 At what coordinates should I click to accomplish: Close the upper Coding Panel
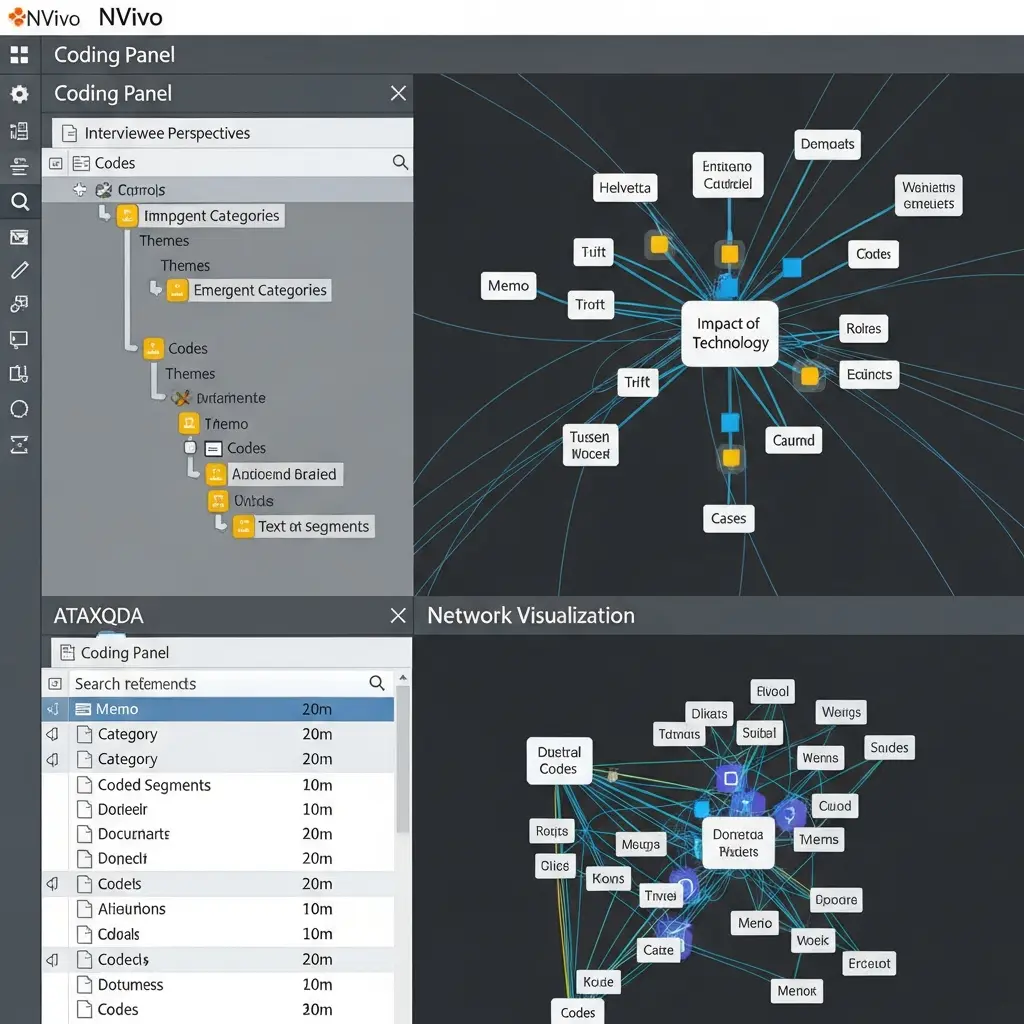398,93
